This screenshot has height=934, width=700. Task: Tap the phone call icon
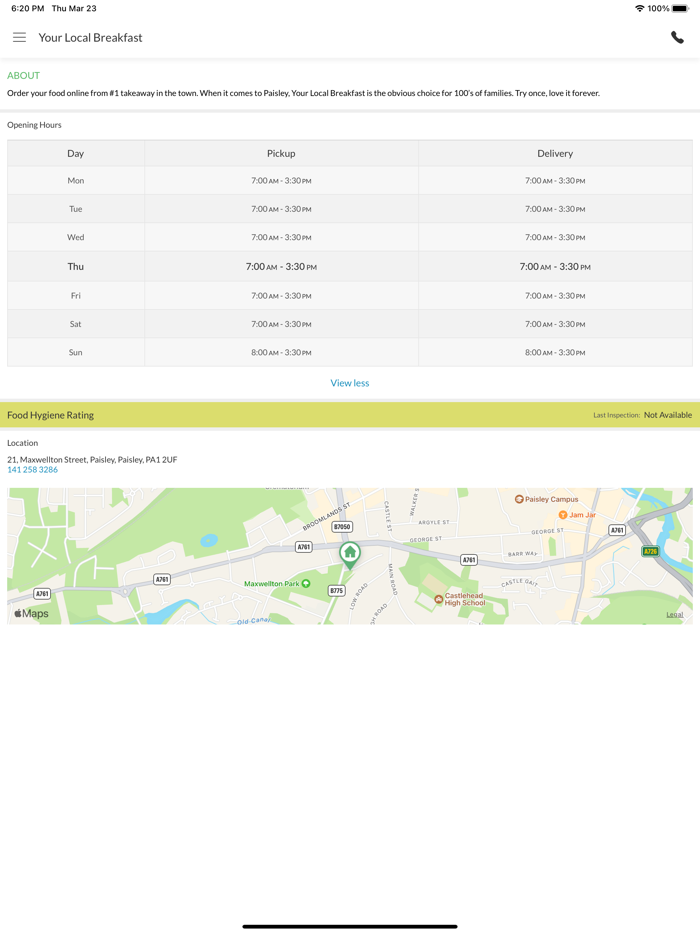coord(677,38)
